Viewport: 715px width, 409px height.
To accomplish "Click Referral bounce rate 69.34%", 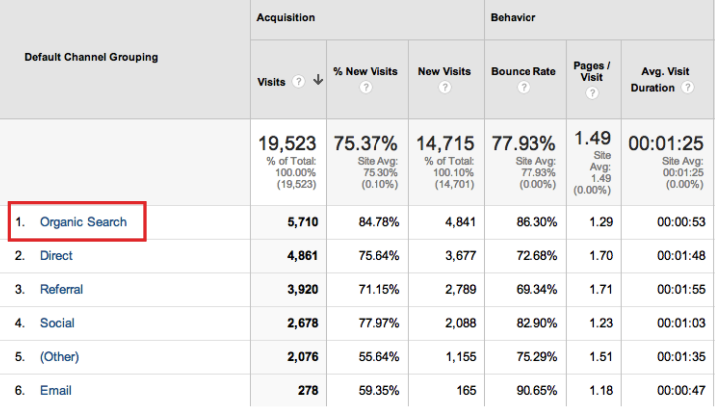I will pos(537,290).
